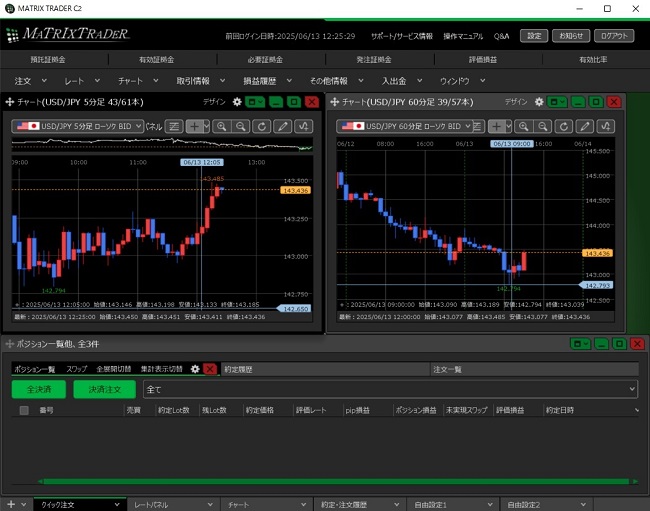This screenshot has height=511, width=650.
Task: Click the plus icon in bottom tab bar
Action: coord(11,504)
